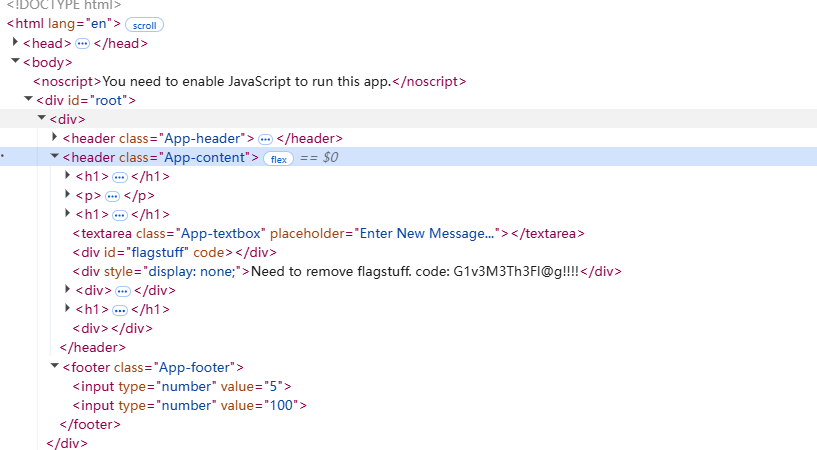Viewport: 817px width, 450px height.
Task: Collapse the div id="root" node
Action: (x=28, y=100)
